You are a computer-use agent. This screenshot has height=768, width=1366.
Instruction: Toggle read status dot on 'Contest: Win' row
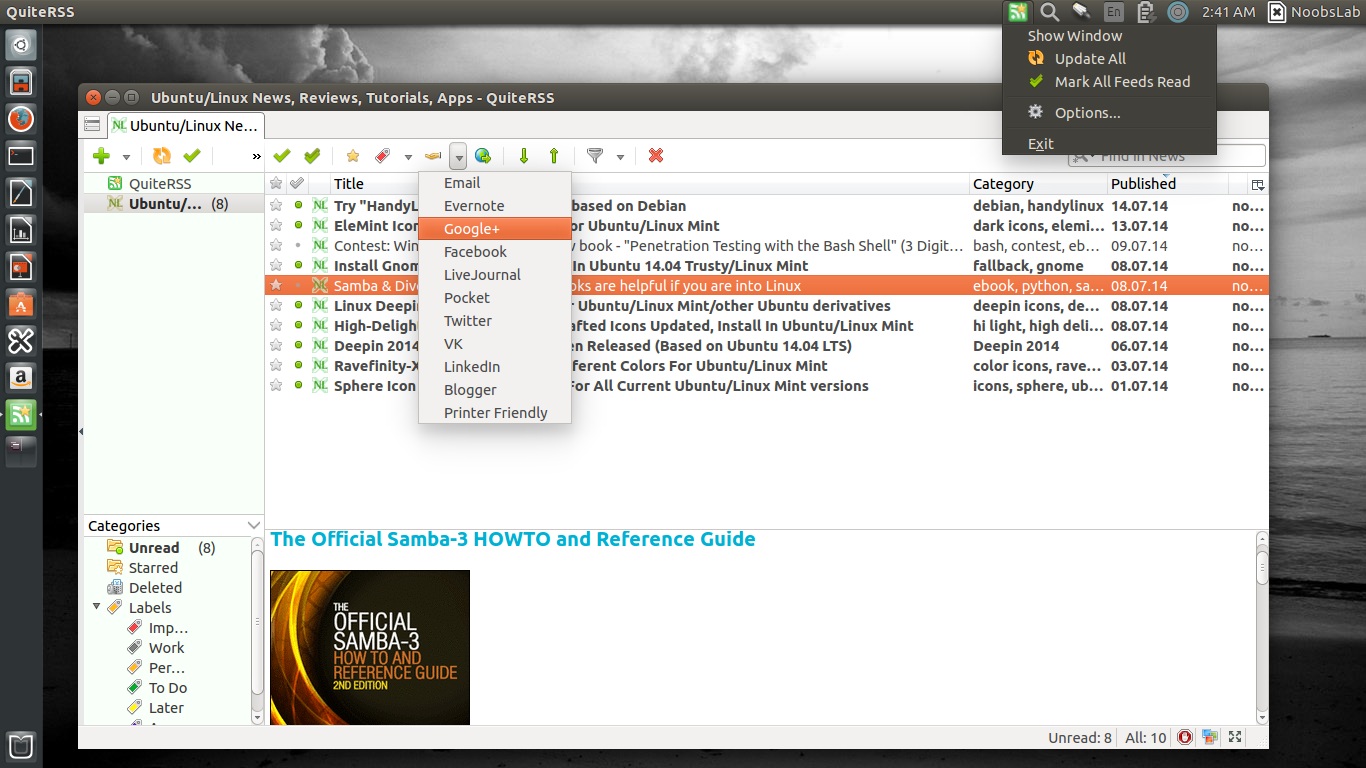pos(298,246)
